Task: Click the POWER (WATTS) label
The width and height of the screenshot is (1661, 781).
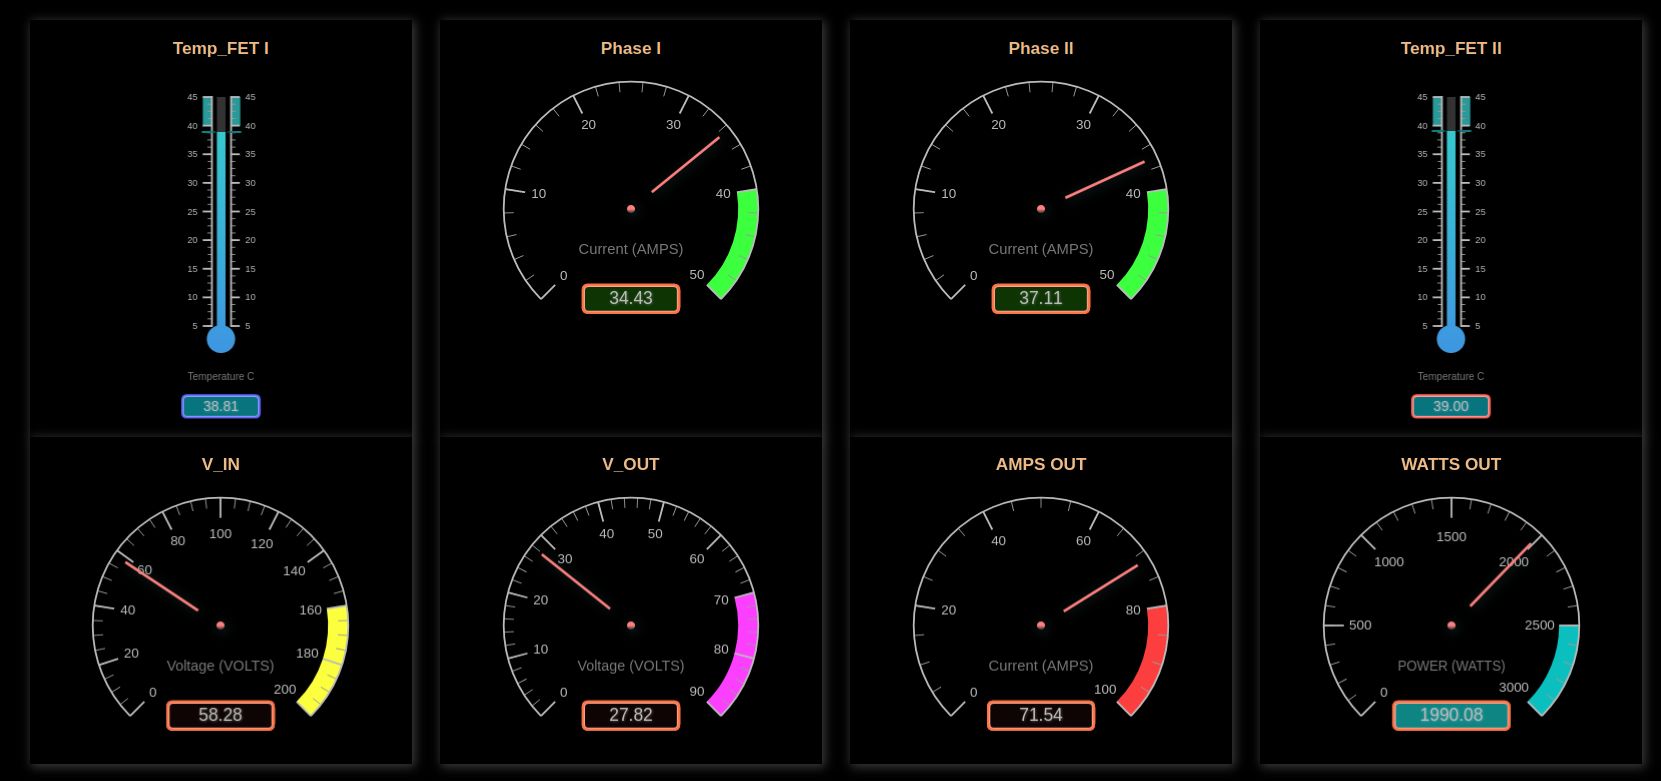Action: point(1451,665)
